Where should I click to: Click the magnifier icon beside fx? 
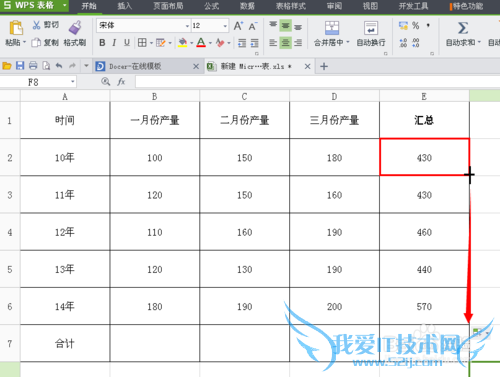coord(106,82)
